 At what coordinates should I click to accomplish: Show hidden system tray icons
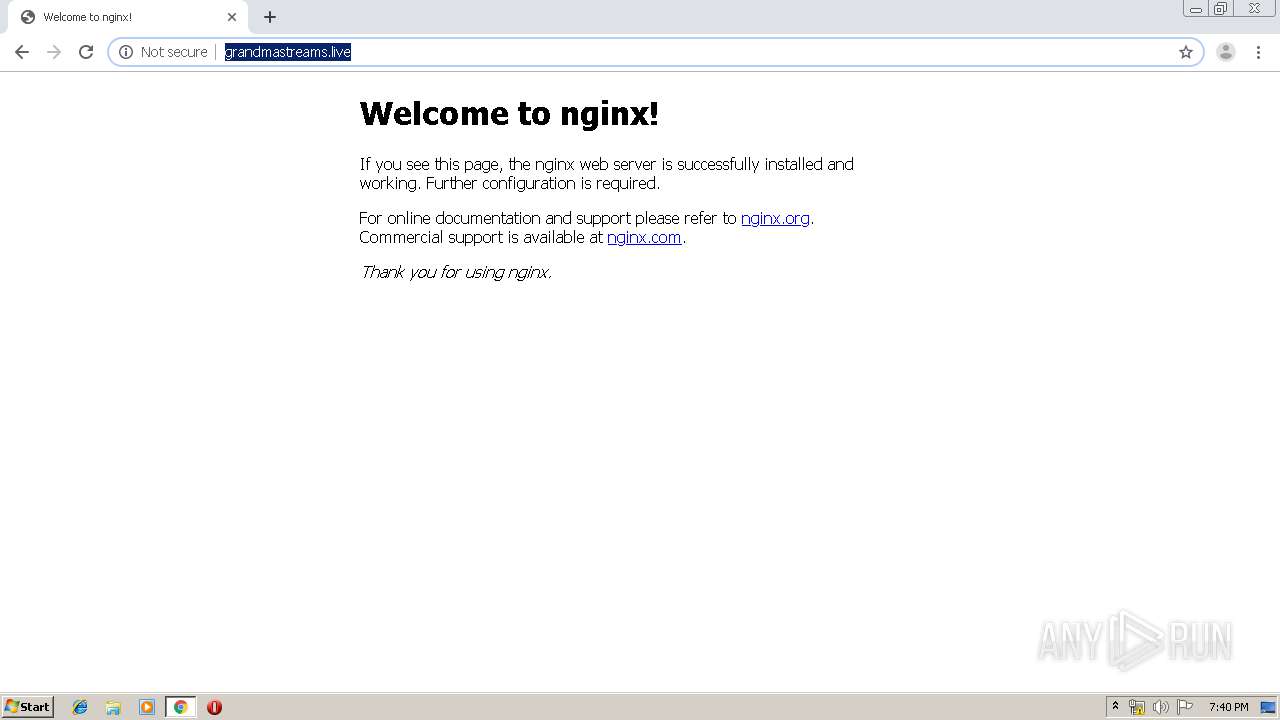1115,707
